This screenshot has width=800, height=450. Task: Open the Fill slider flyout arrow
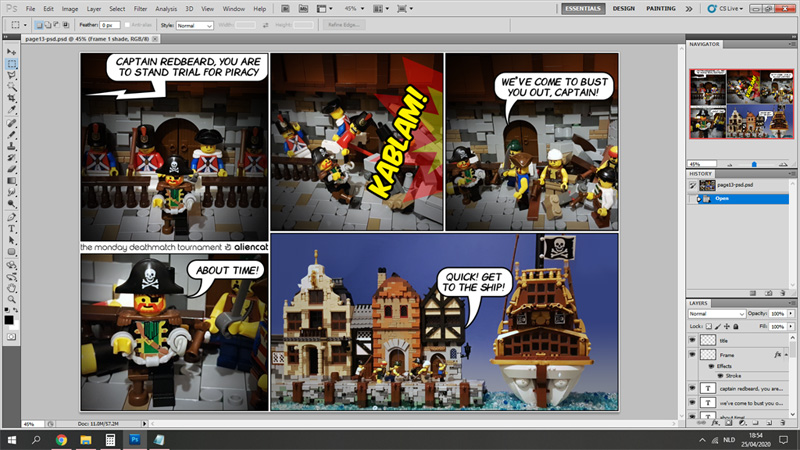coord(791,327)
